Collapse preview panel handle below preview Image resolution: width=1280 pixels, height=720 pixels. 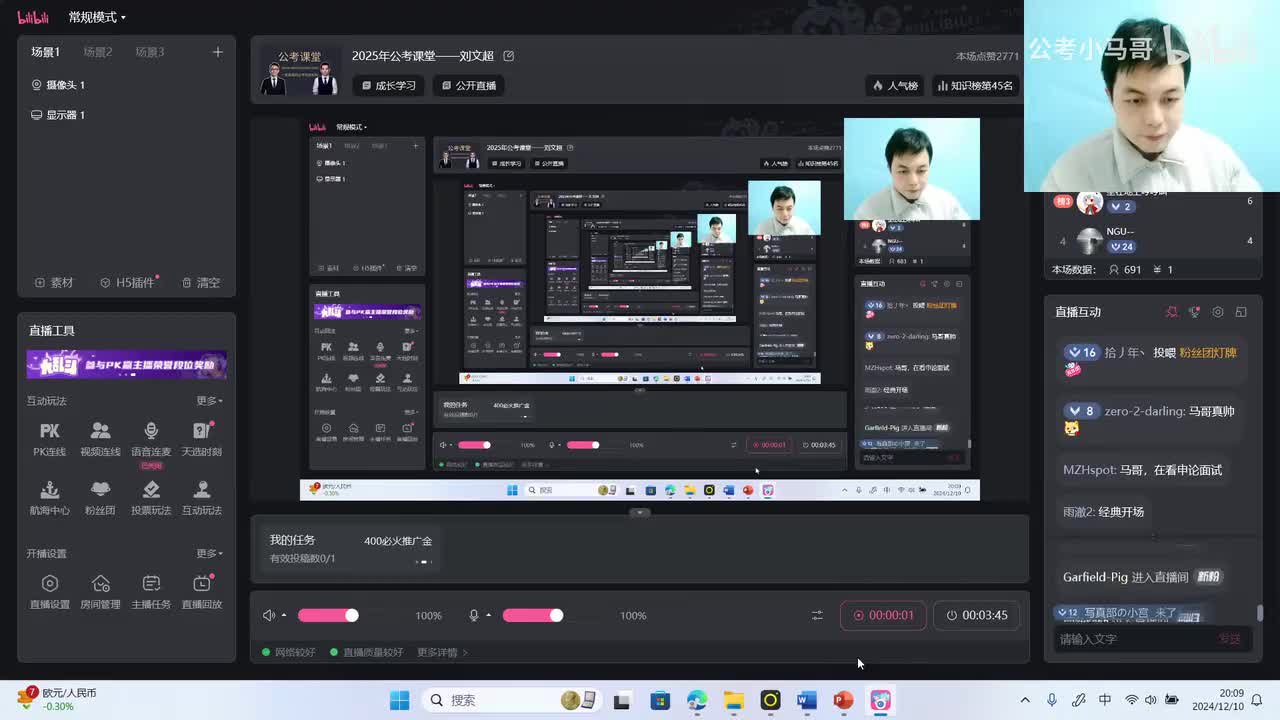[640, 512]
